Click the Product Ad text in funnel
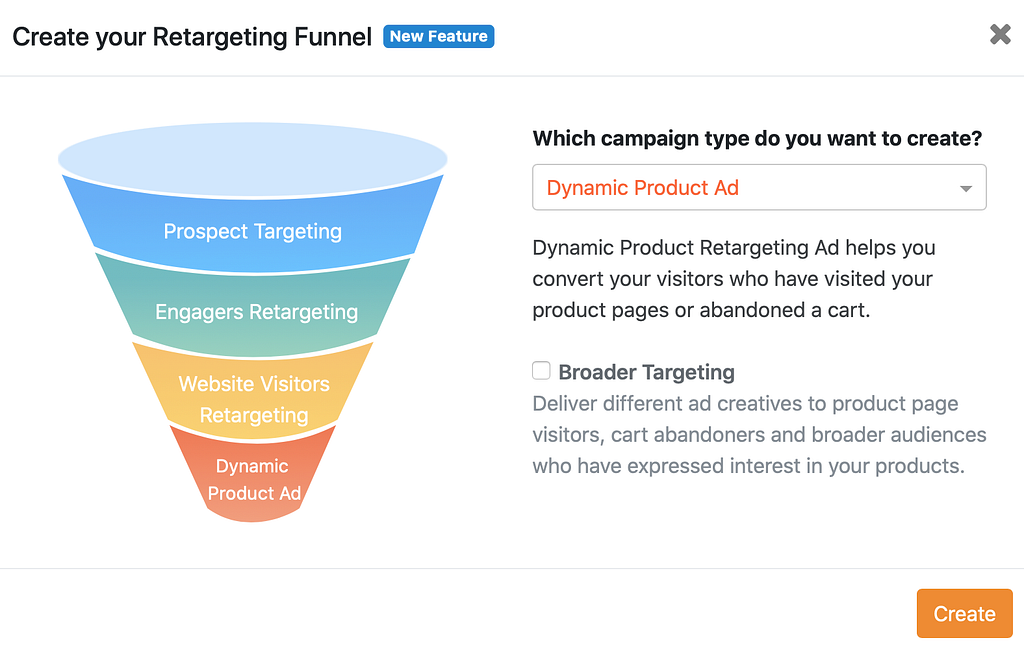The image size is (1024, 655). (x=254, y=493)
